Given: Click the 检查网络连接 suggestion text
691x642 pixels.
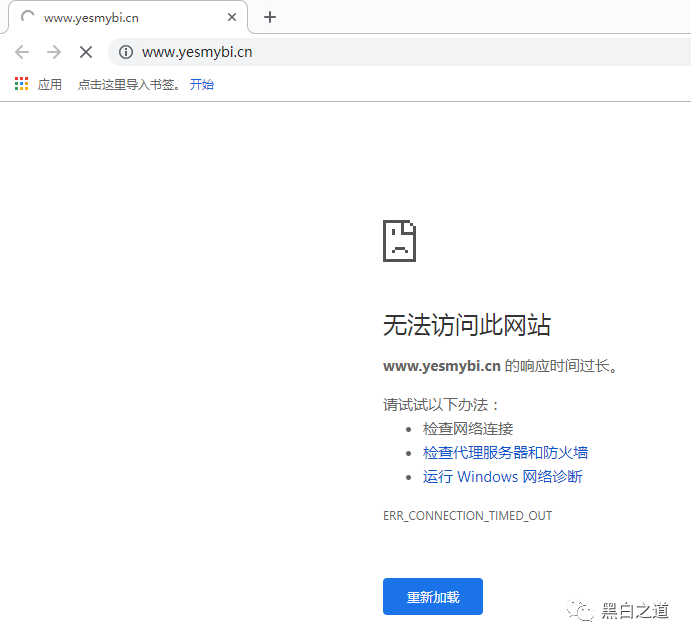Looking at the screenshot, I should tap(468, 429).
